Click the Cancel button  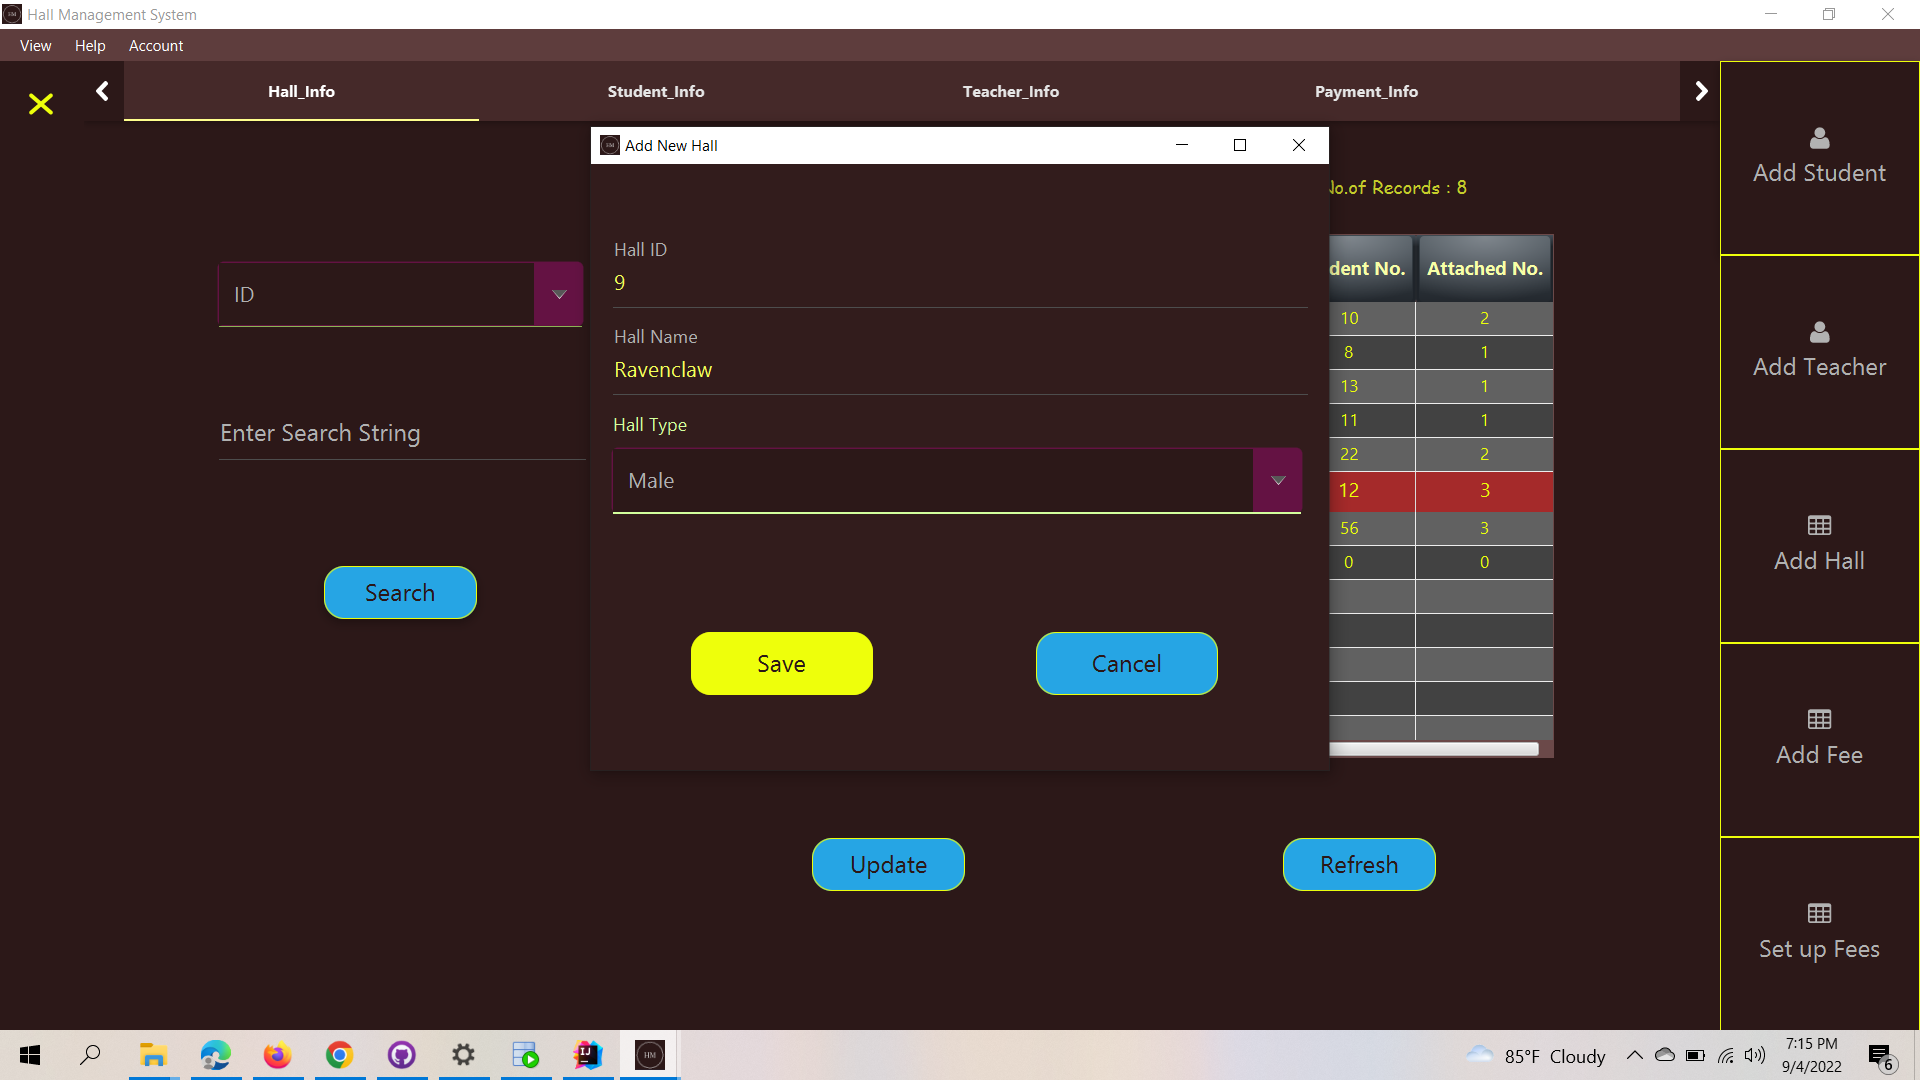(1126, 663)
